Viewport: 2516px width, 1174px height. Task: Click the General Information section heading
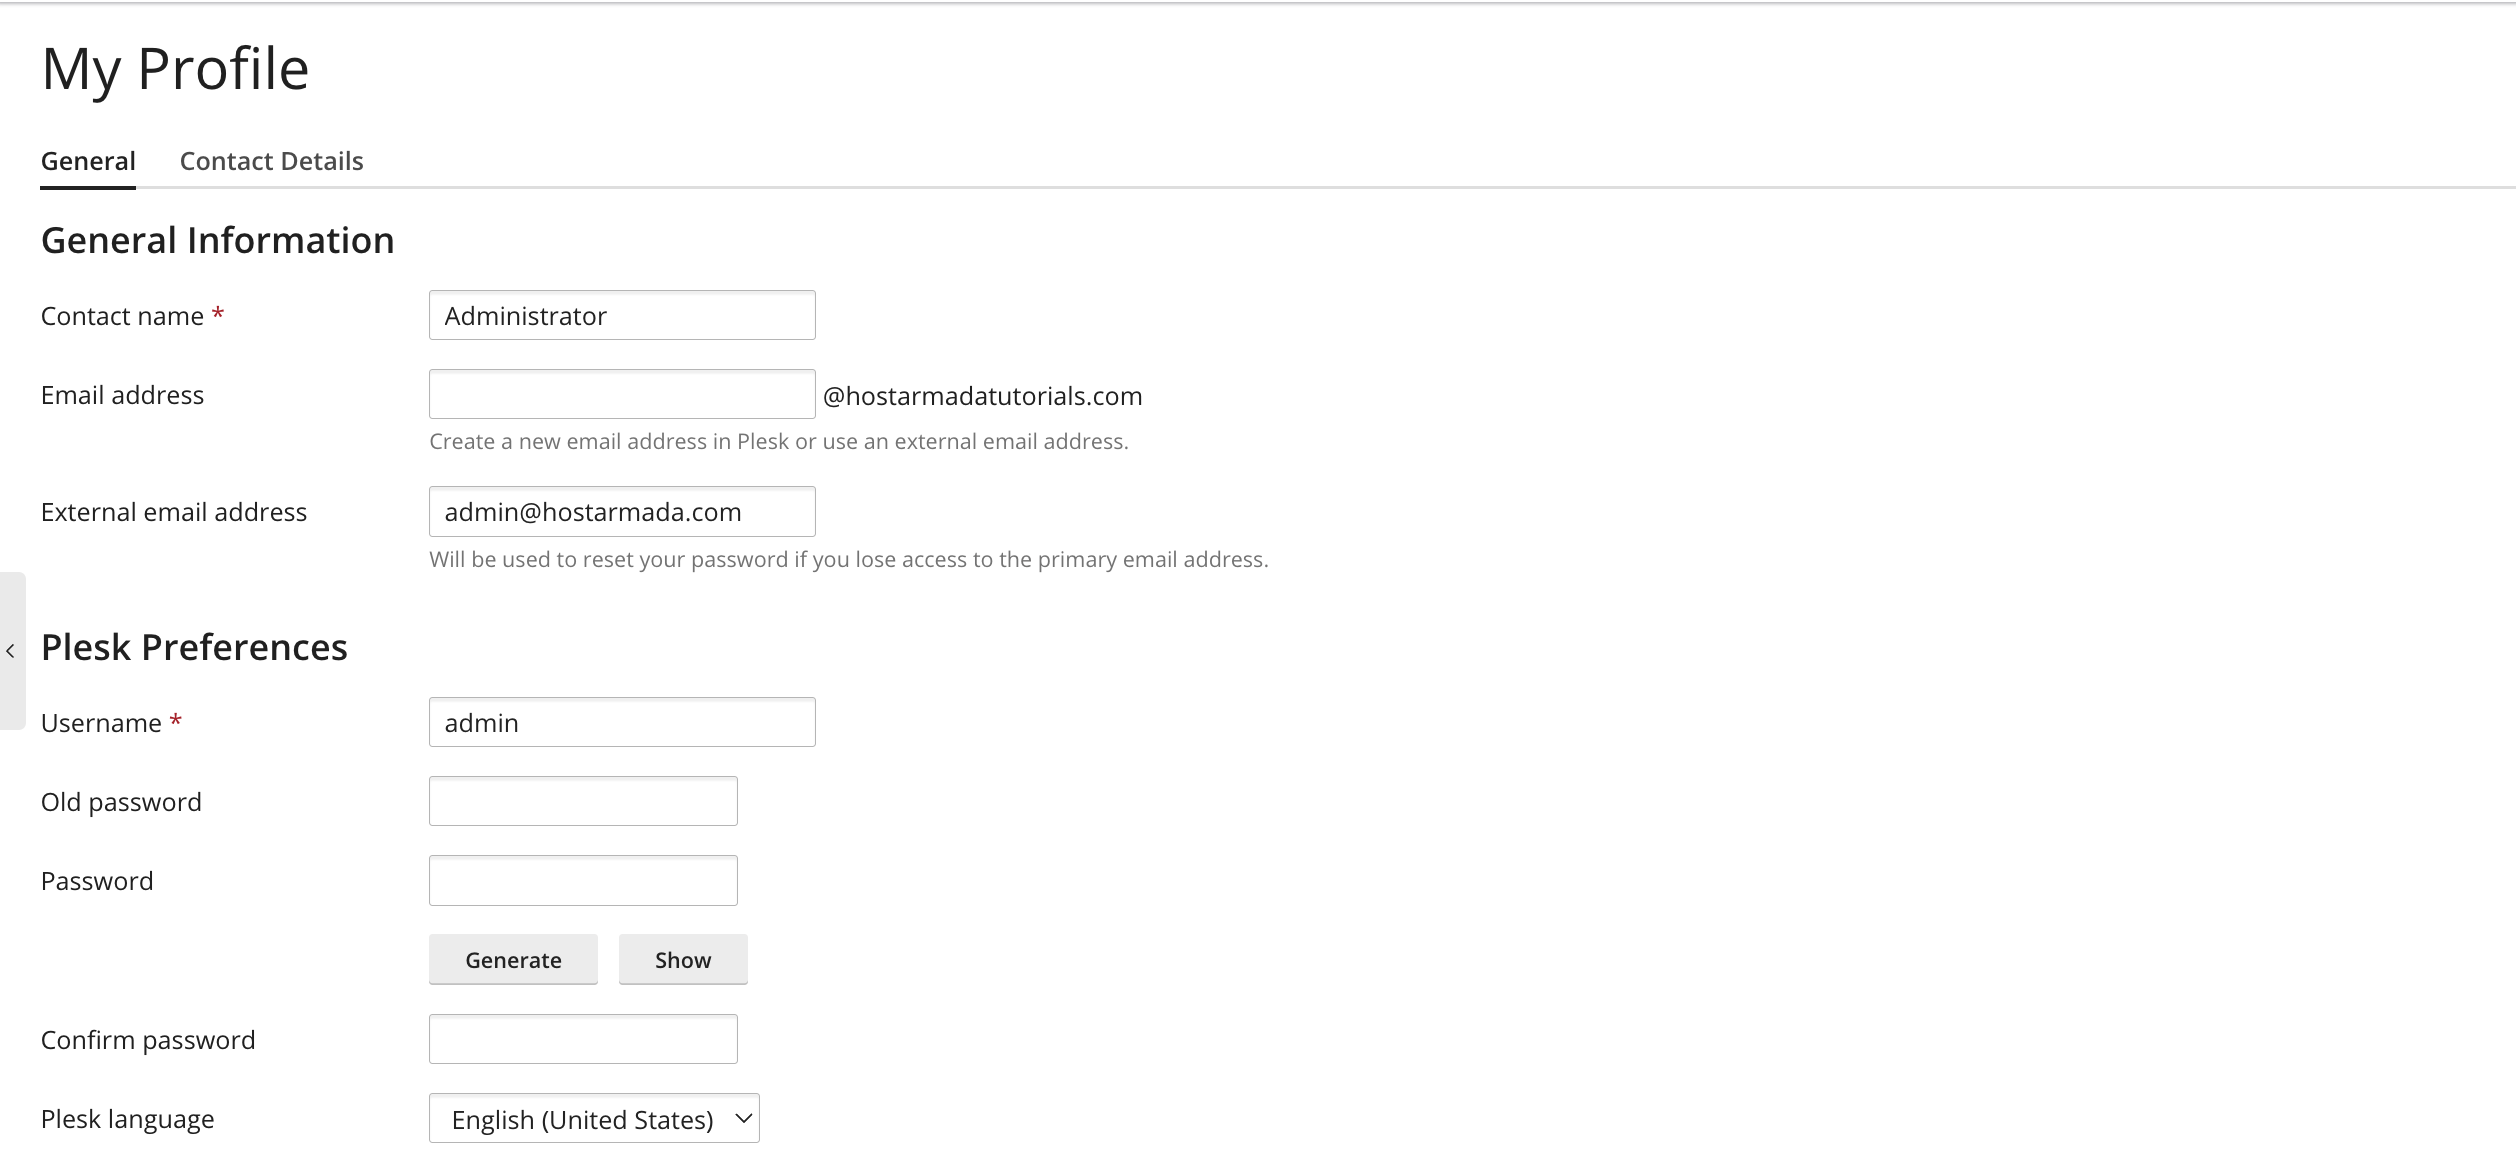tap(218, 240)
